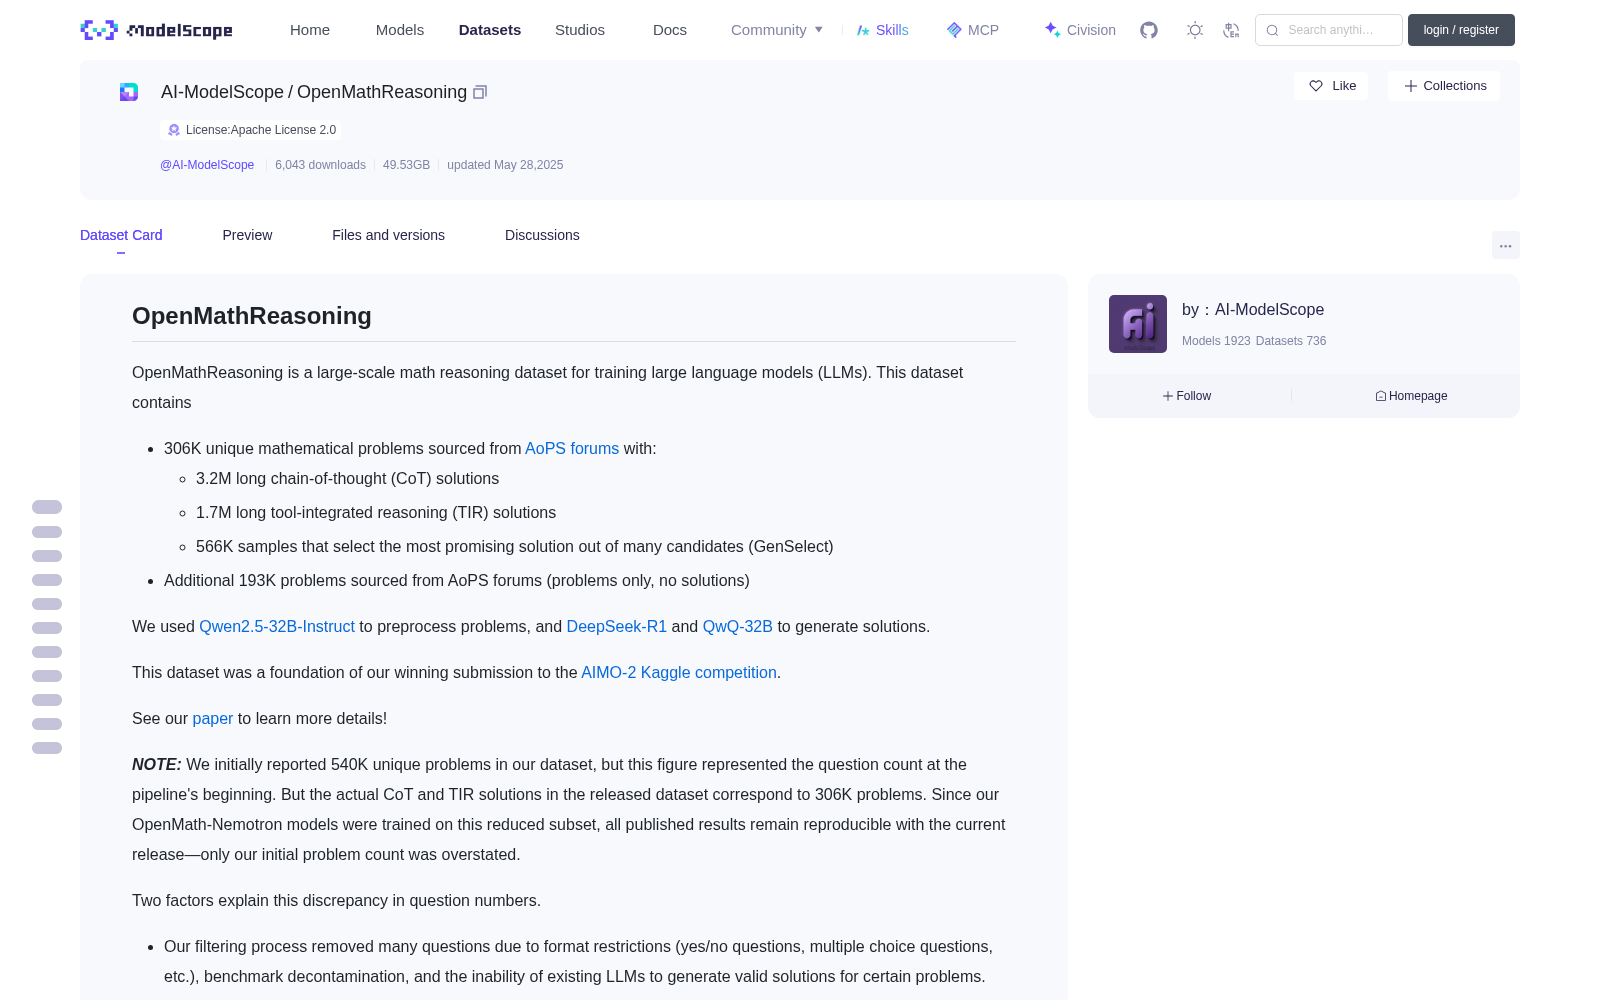Open the Files and versions tab
The height and width of the screenshot is (1000, 1600).
388,235
